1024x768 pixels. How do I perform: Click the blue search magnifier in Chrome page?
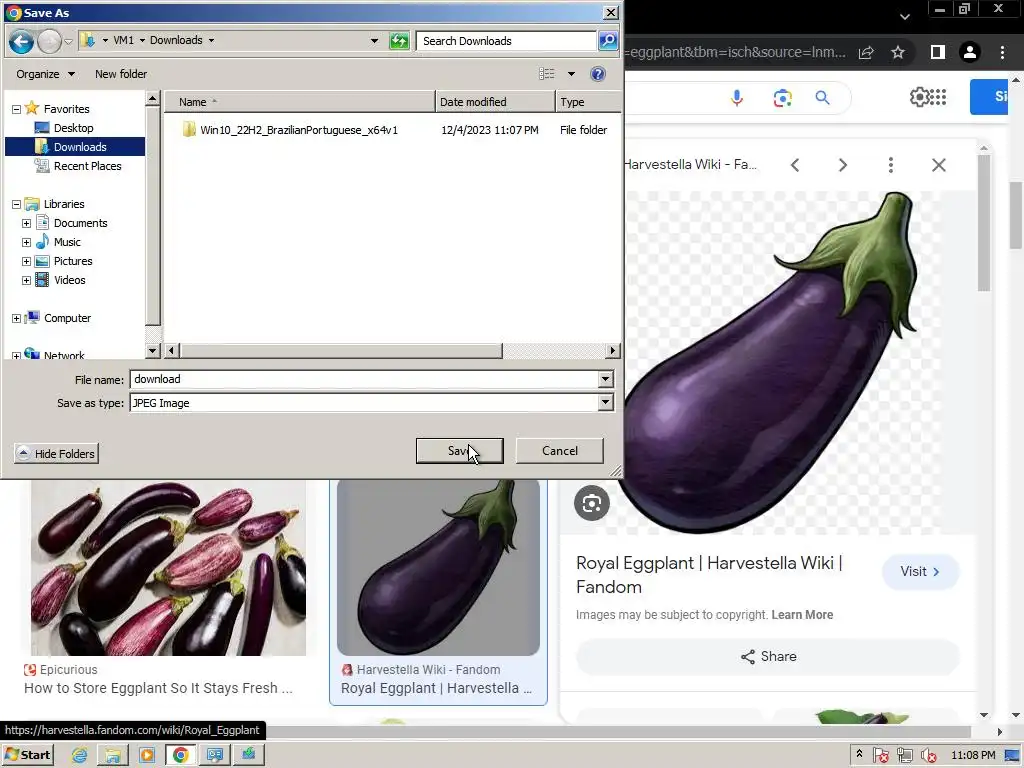[x=822, y=98]
